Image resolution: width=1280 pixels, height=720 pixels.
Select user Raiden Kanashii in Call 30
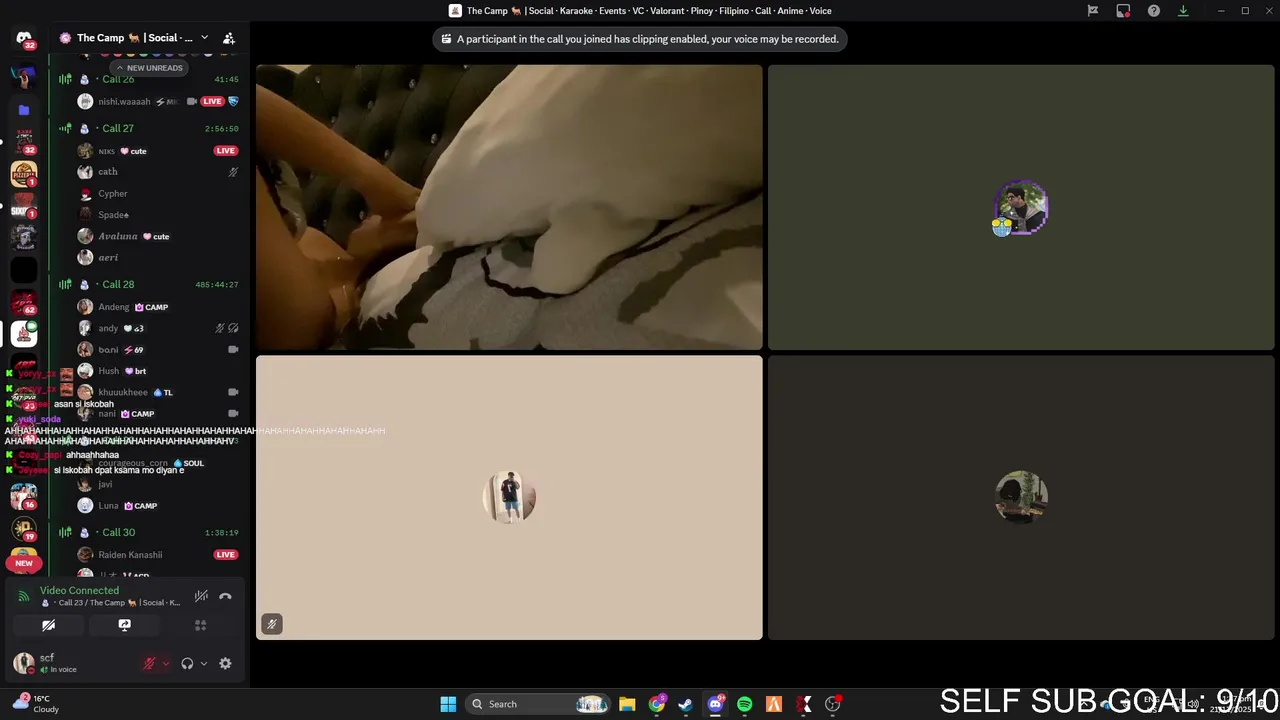130,554
